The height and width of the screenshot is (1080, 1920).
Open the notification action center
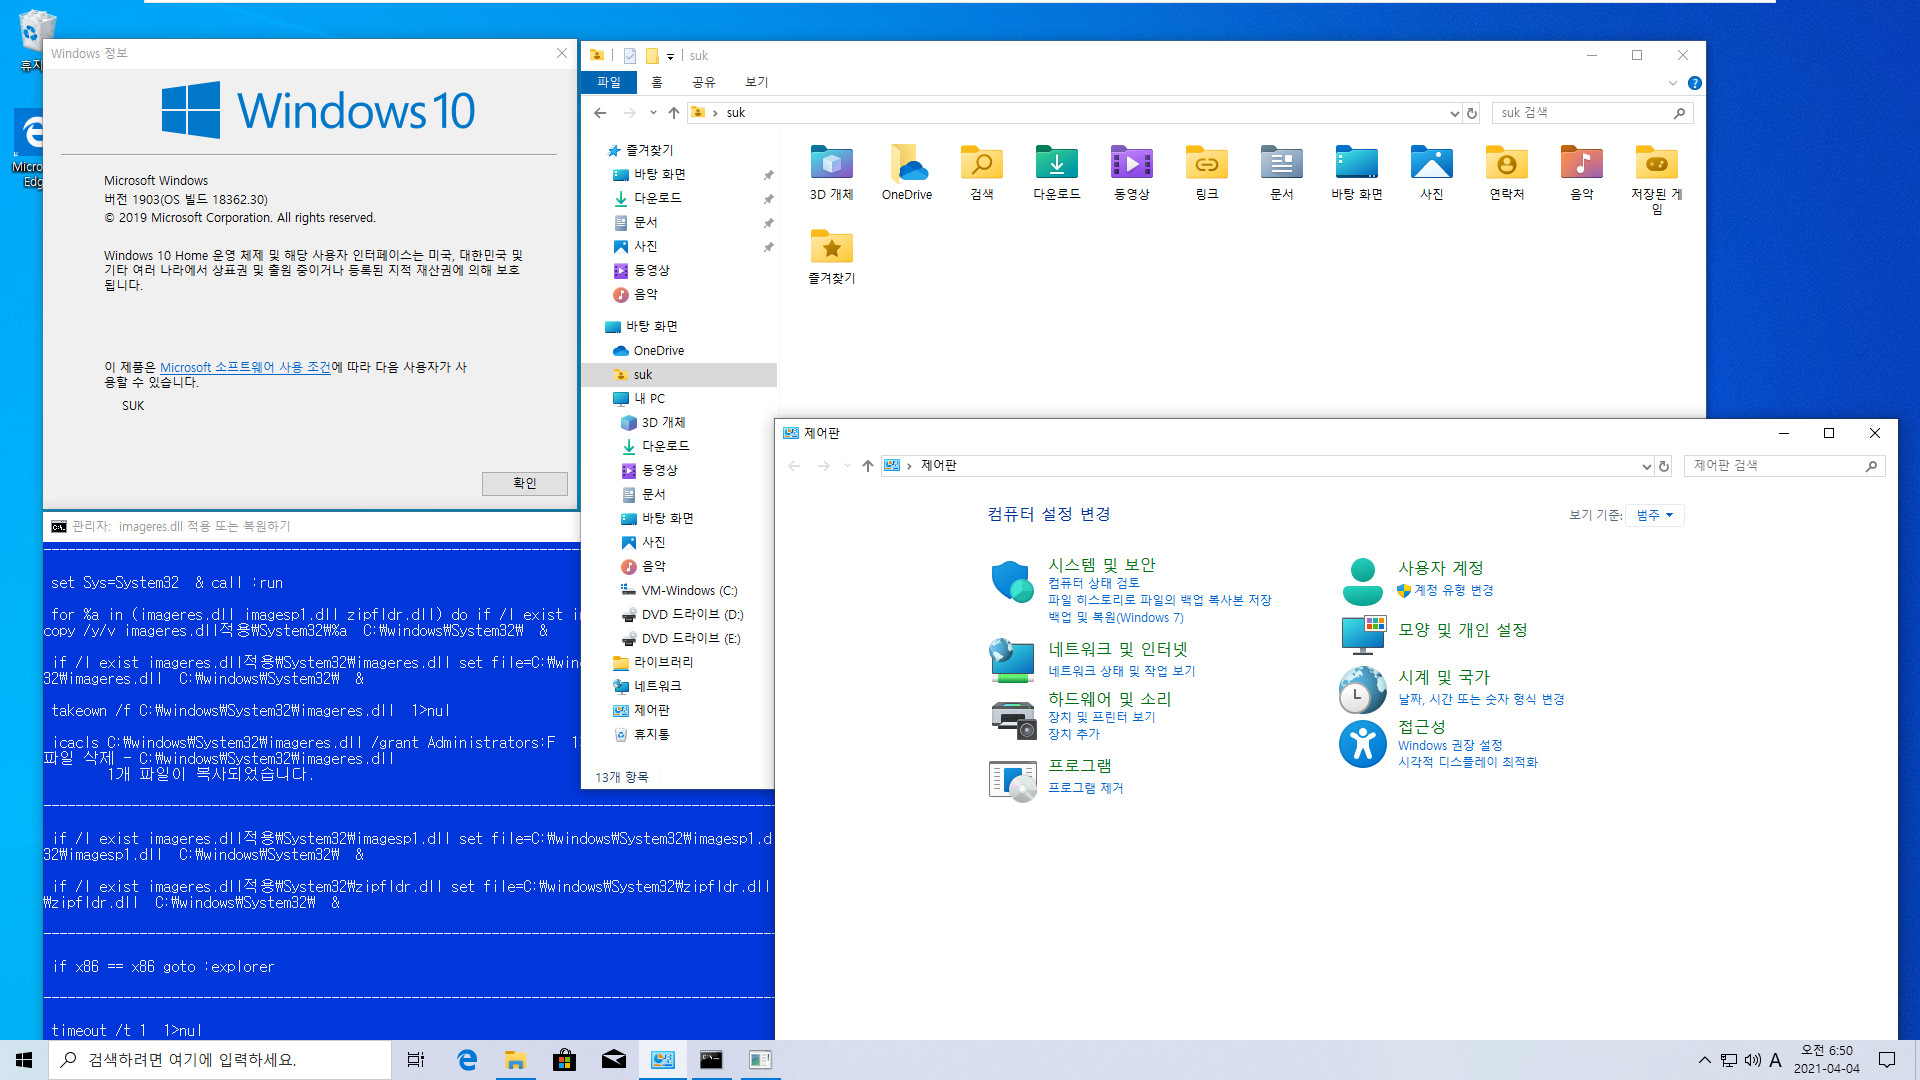click(x=1887, y=1060)
